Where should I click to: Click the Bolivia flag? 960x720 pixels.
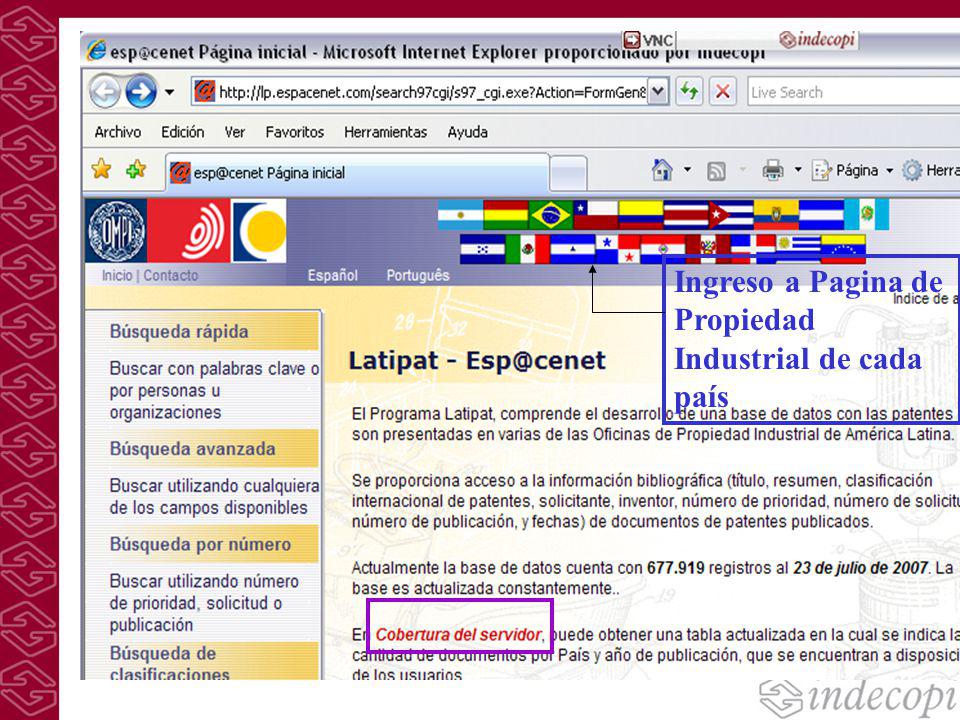point(506,215)
